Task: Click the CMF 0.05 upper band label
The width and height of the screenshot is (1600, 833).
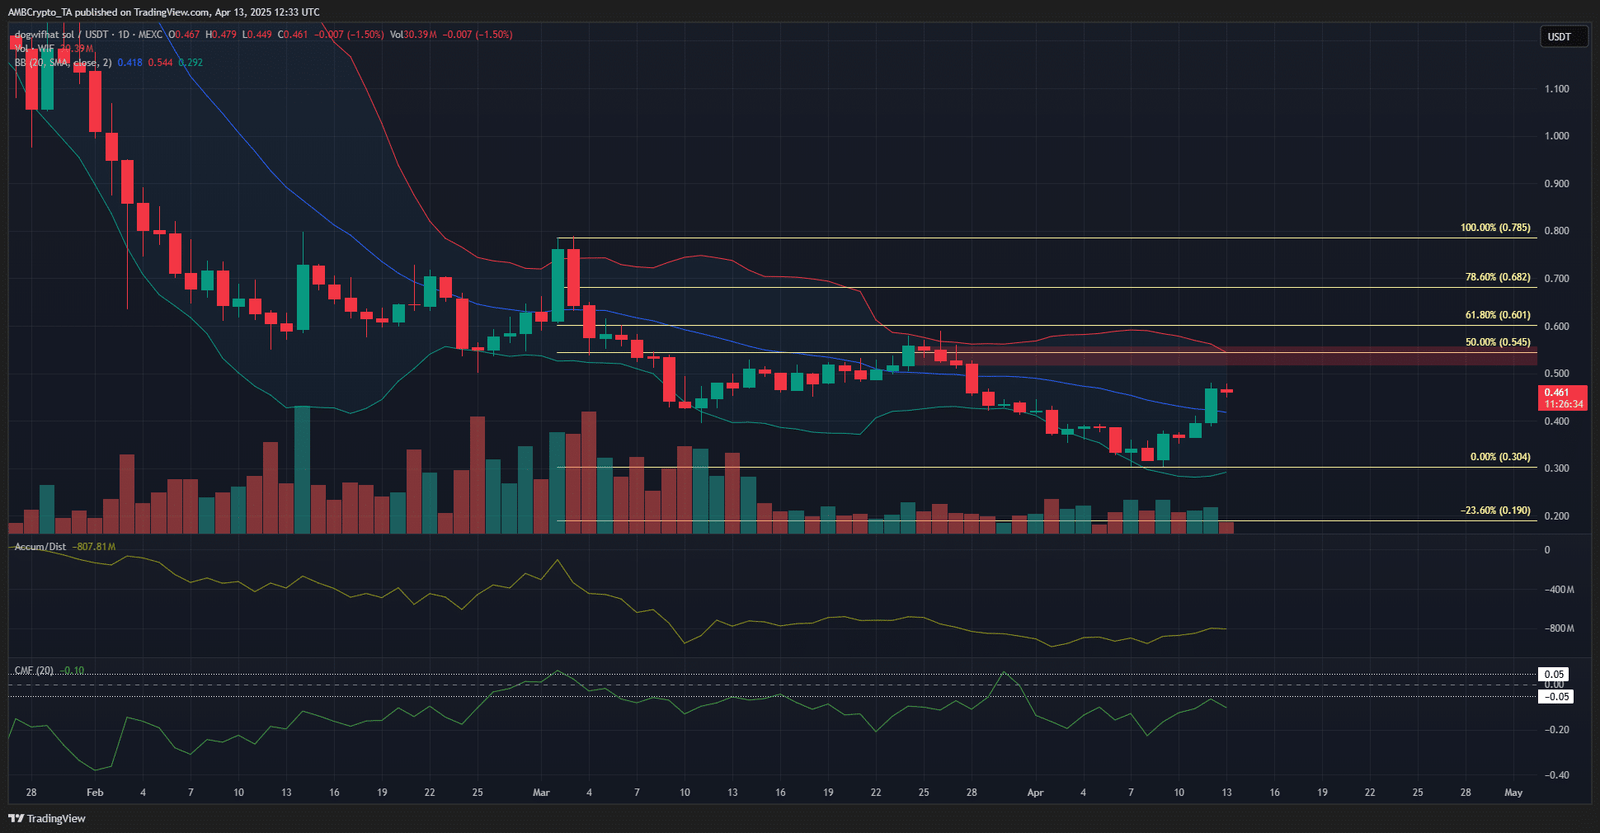Action: pos(1554,674)
